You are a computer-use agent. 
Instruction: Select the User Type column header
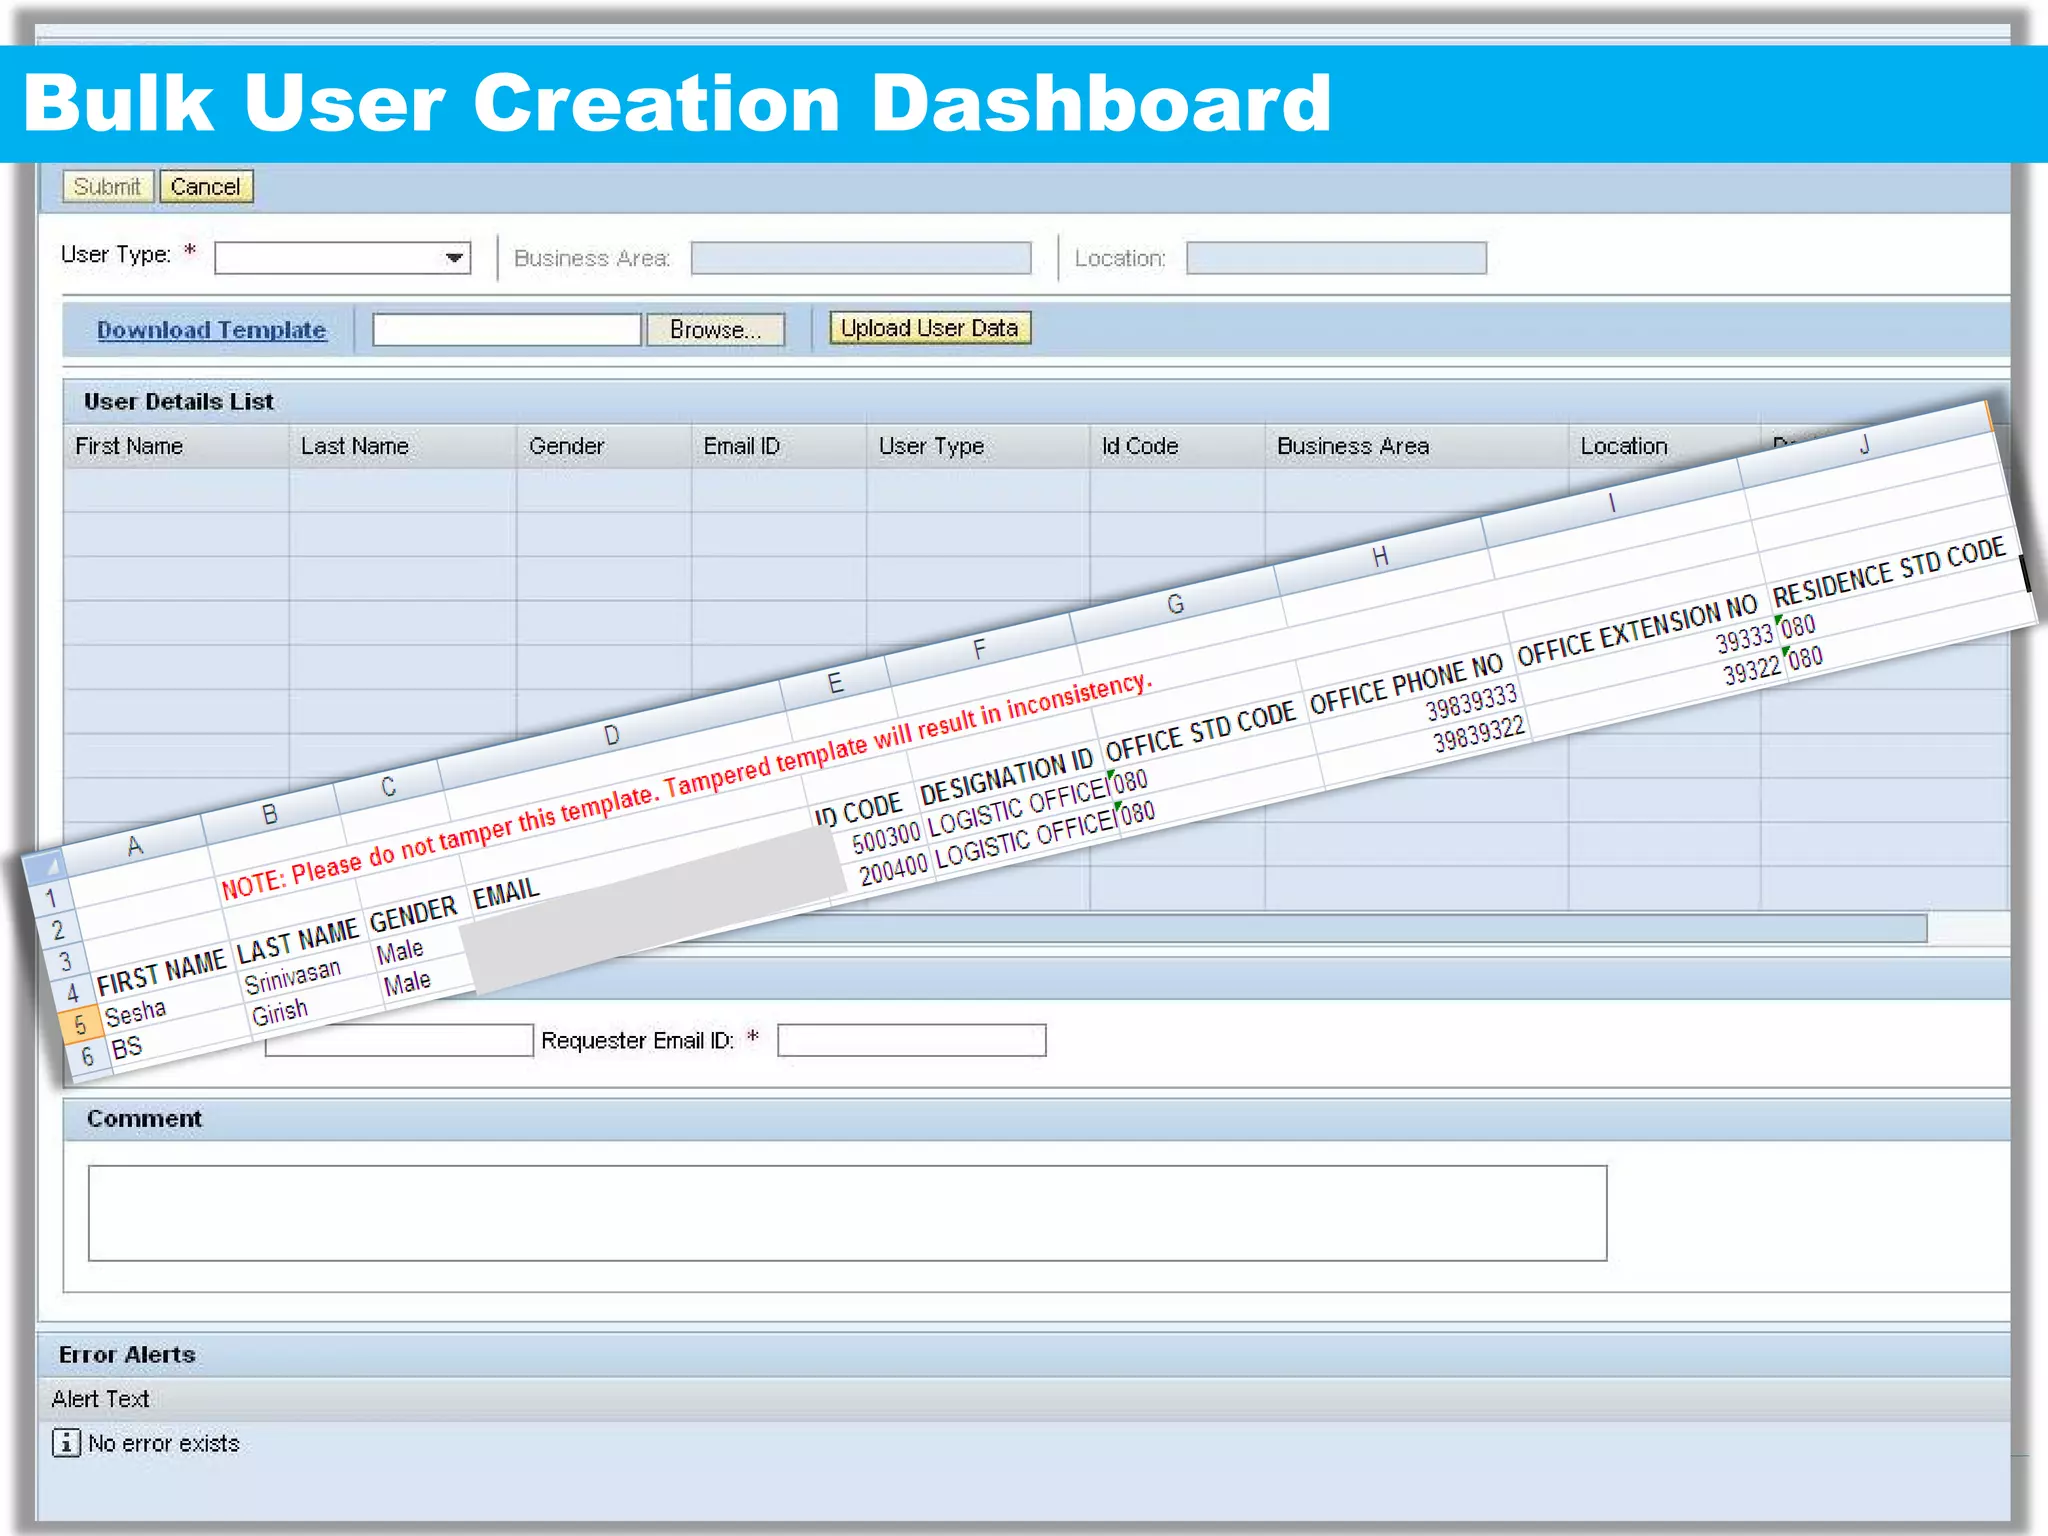[978, 446]
